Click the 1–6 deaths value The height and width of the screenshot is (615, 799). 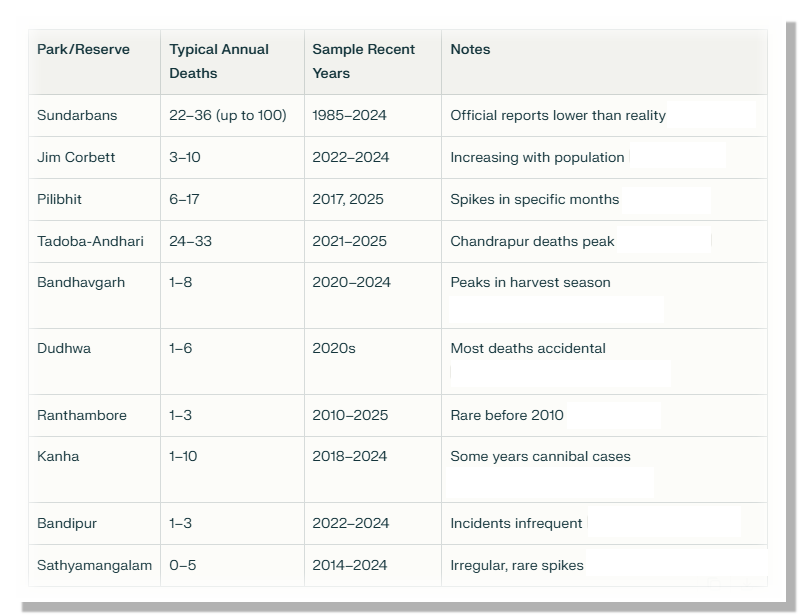[180, 349]
